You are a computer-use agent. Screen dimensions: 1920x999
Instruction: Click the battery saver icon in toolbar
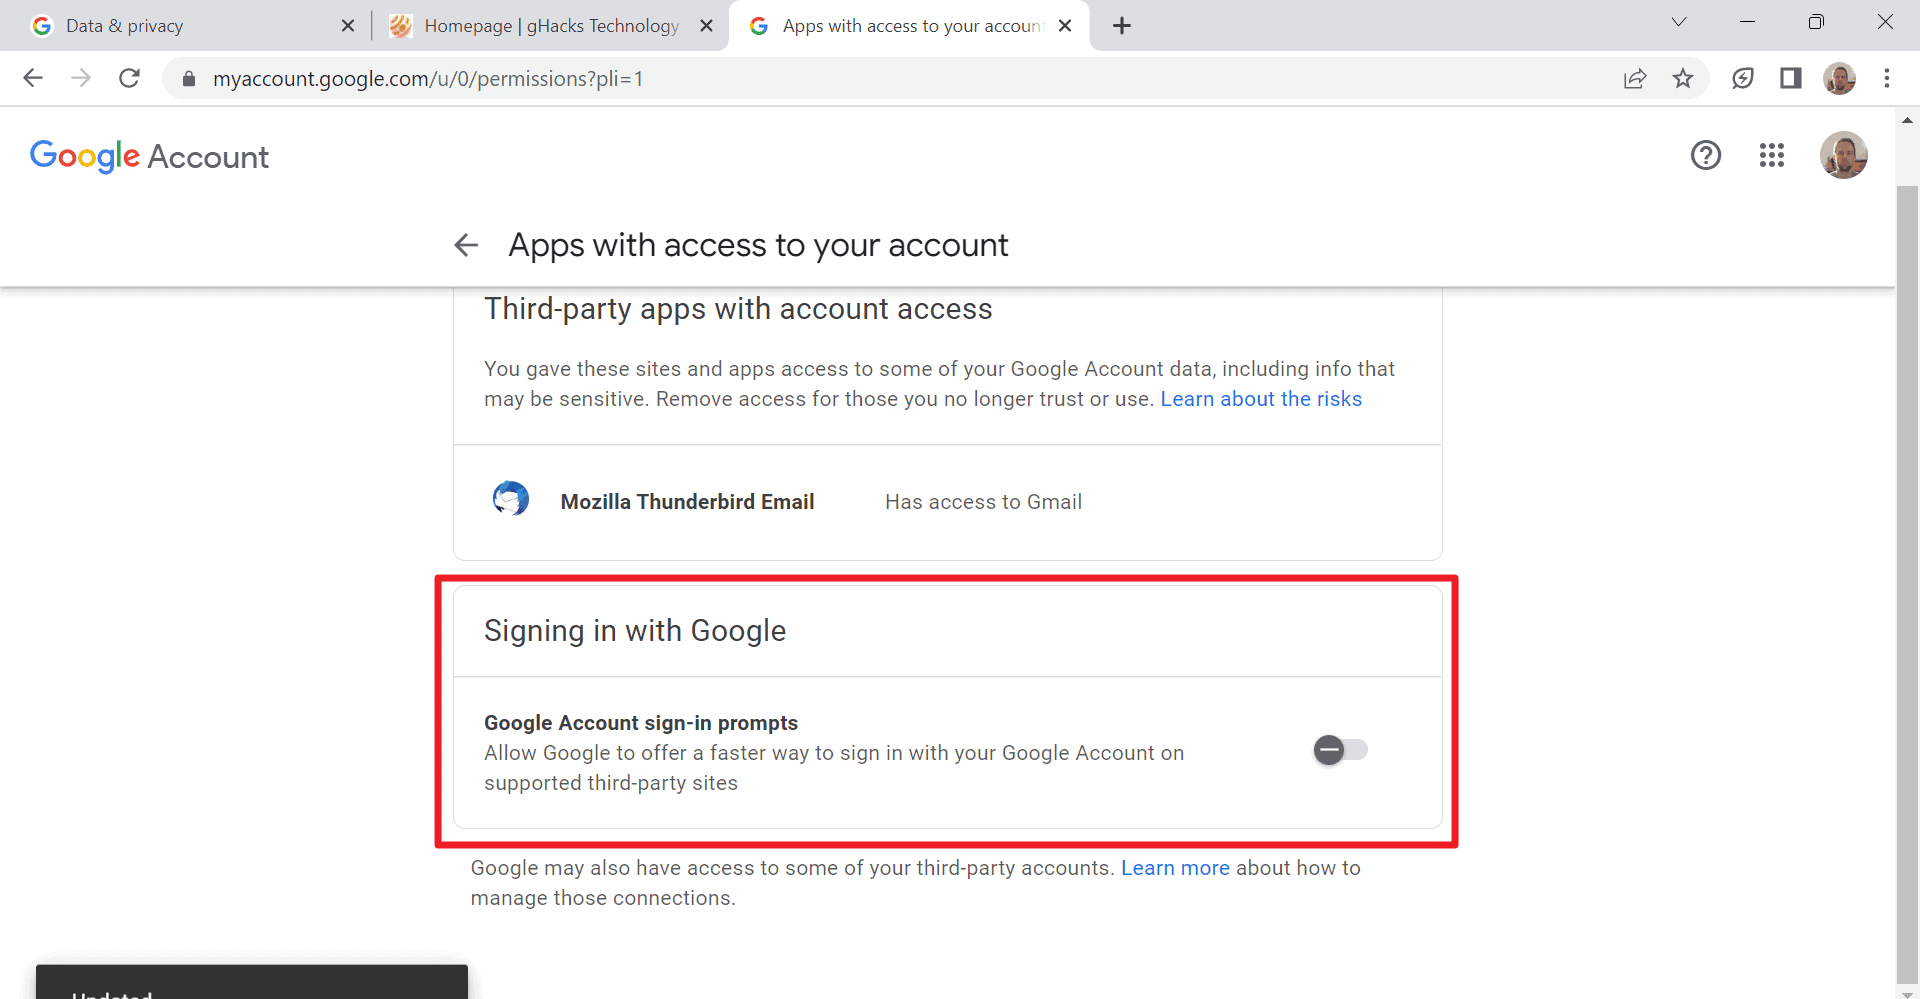tap(1743, 78)
